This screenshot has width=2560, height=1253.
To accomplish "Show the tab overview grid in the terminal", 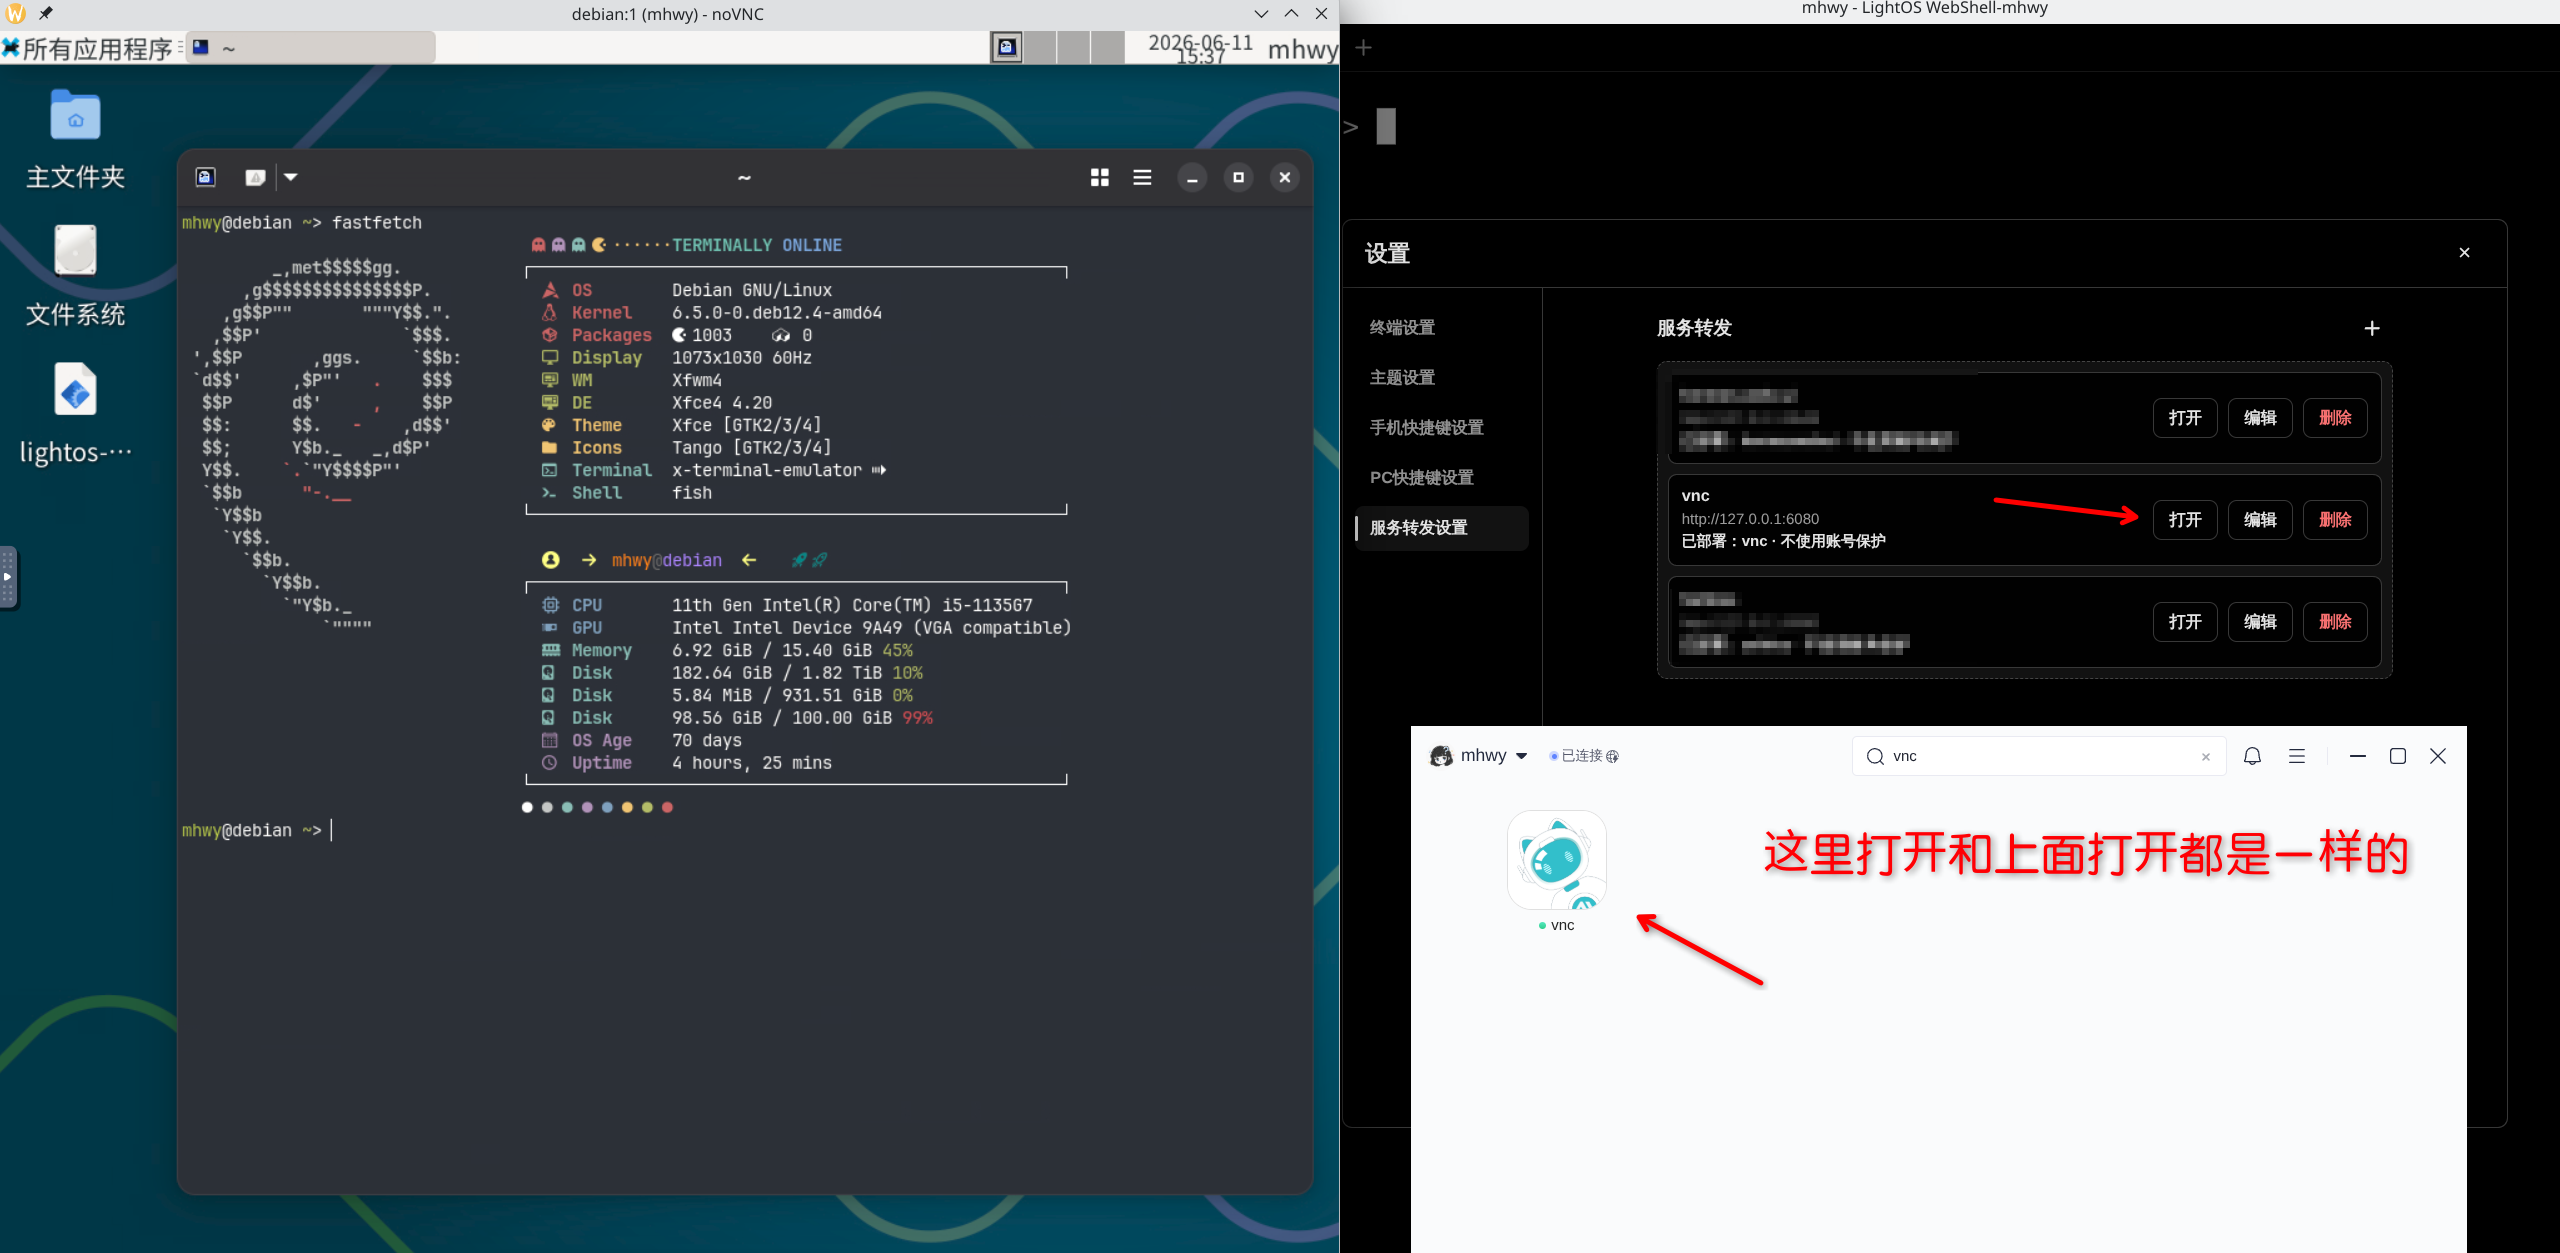I will [1100, 177].
